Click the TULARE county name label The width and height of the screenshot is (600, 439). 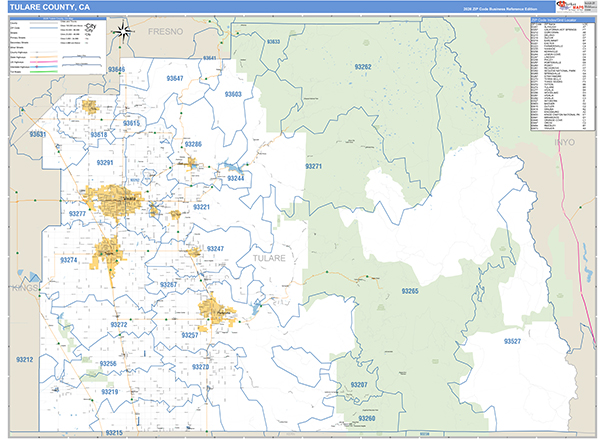[x=268, y=258]
